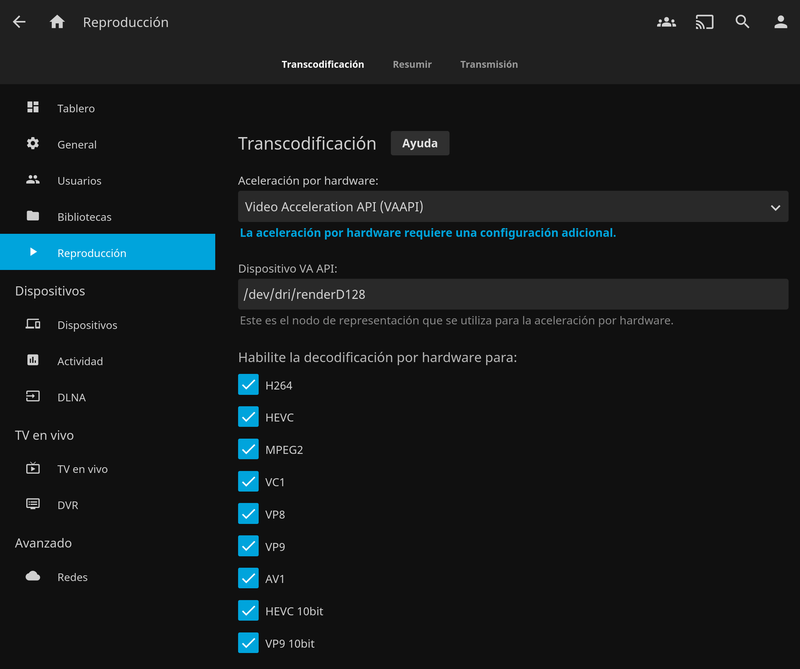Uncheck VP9 10bit decoding

pyautogui.click(x=248, y=643)
